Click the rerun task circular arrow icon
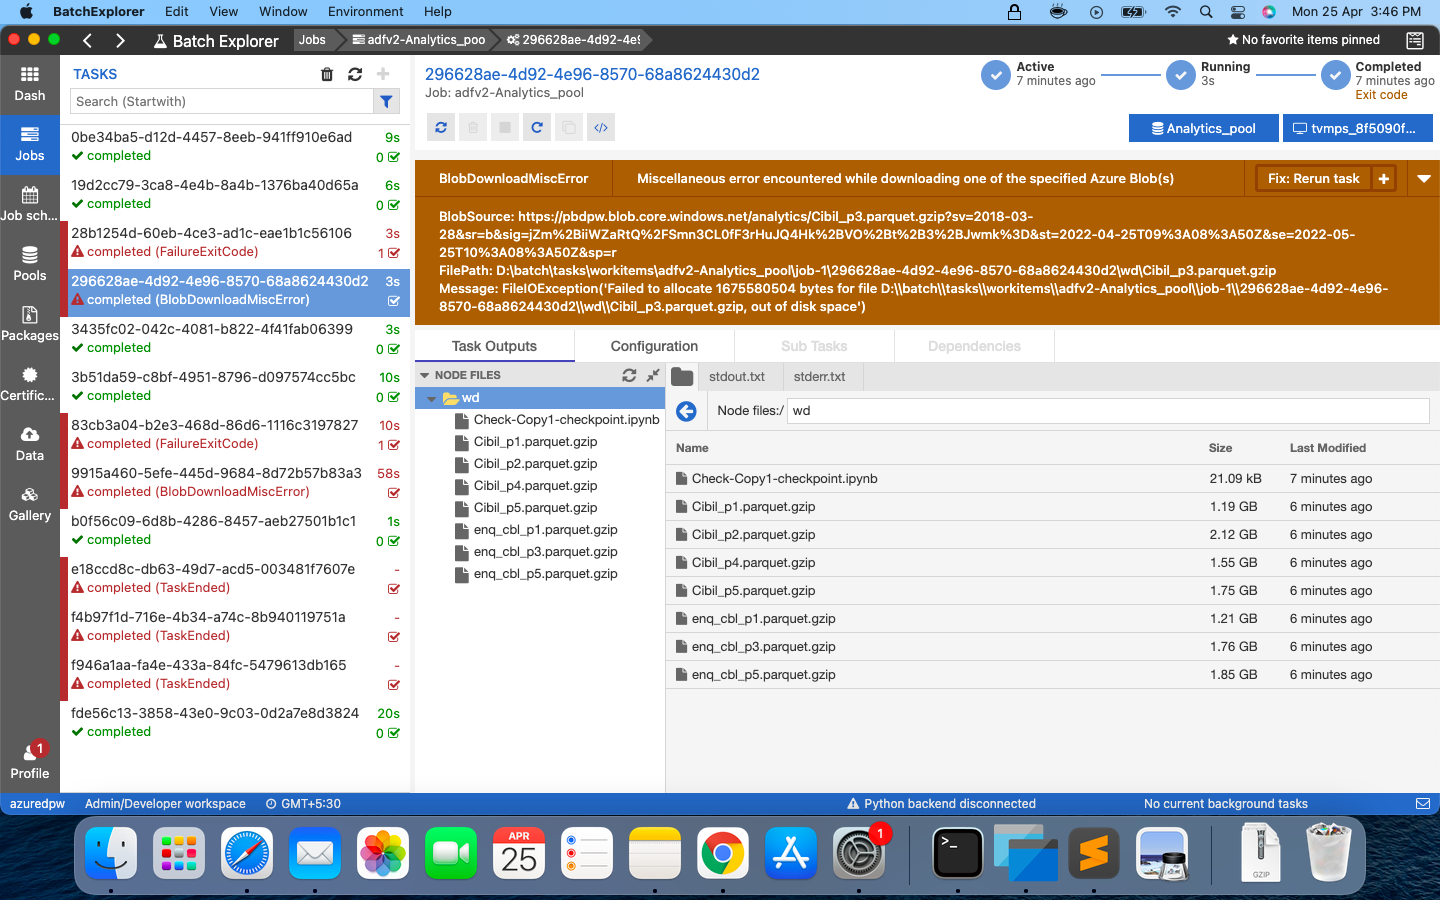 pyautogui.click(x=537, y=128)
